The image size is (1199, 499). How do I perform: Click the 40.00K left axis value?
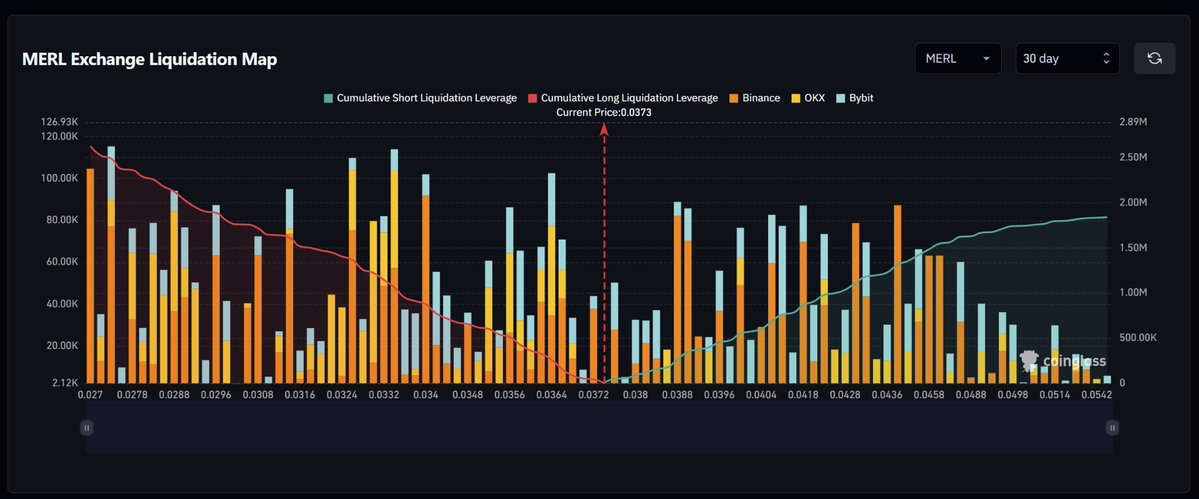pos(63,304)
